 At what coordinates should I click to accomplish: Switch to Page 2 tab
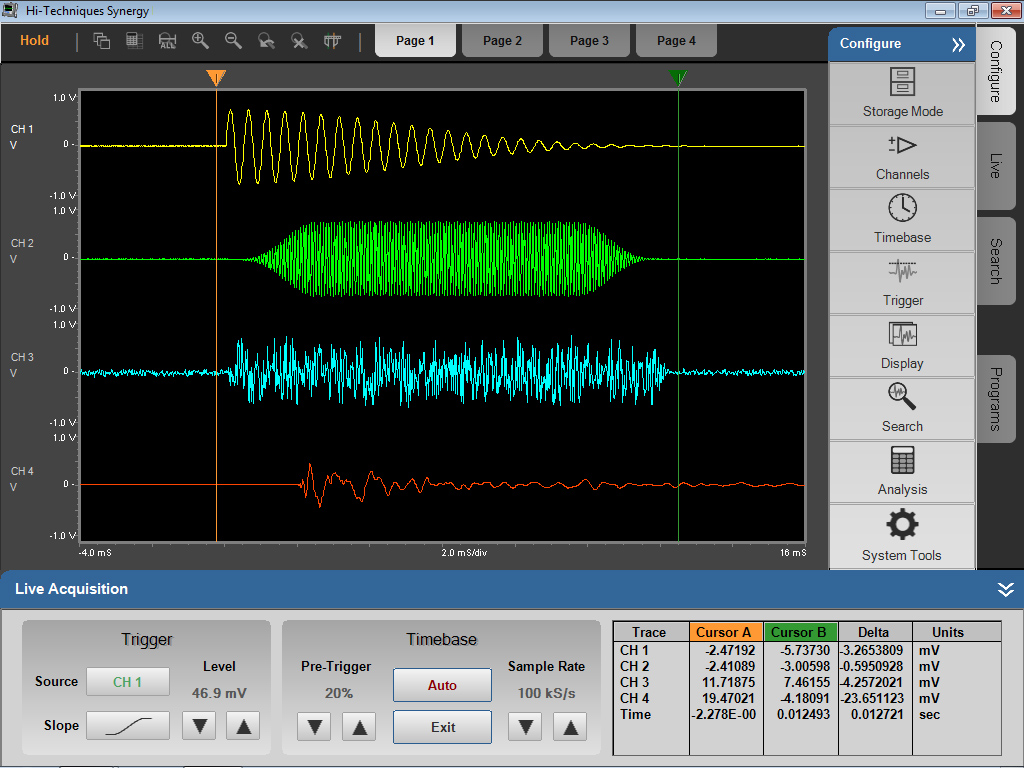click(502, 40)
